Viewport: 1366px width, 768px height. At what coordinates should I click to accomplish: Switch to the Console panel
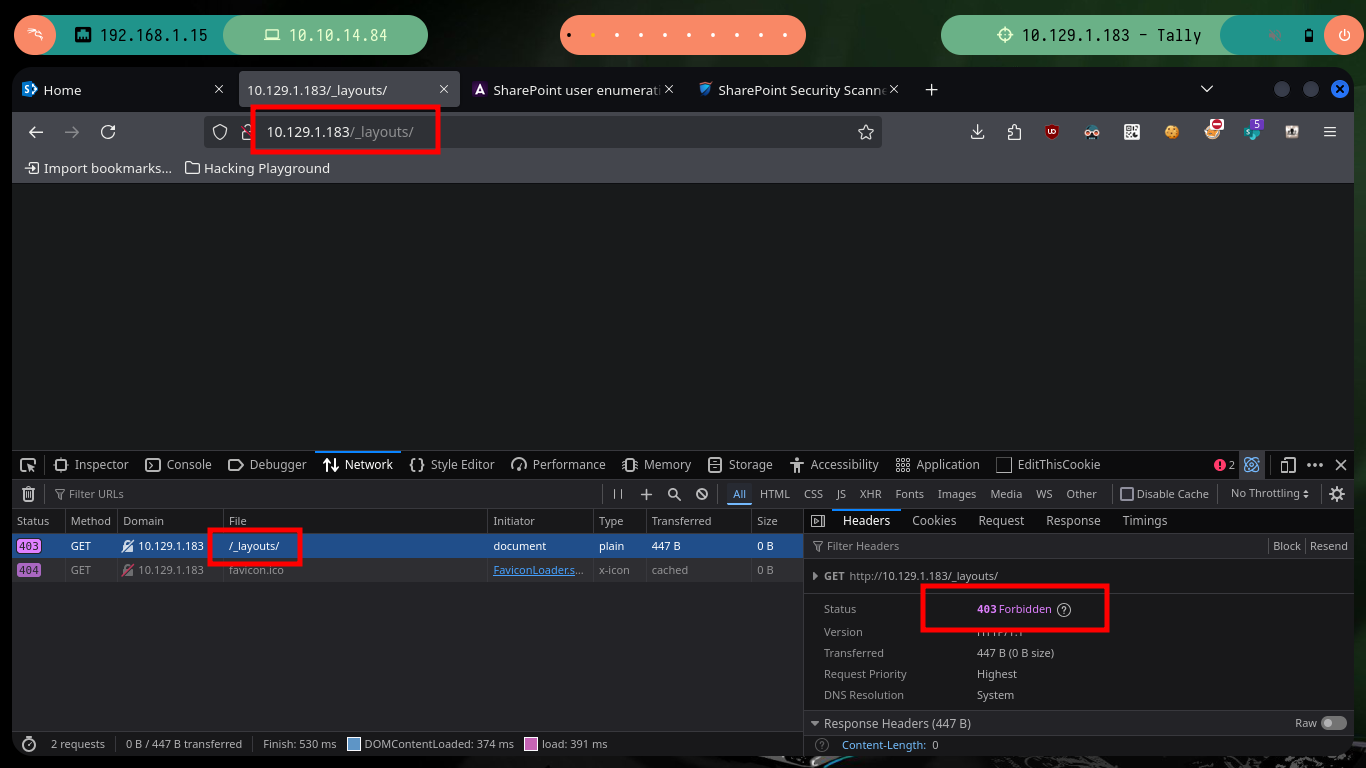179,465
